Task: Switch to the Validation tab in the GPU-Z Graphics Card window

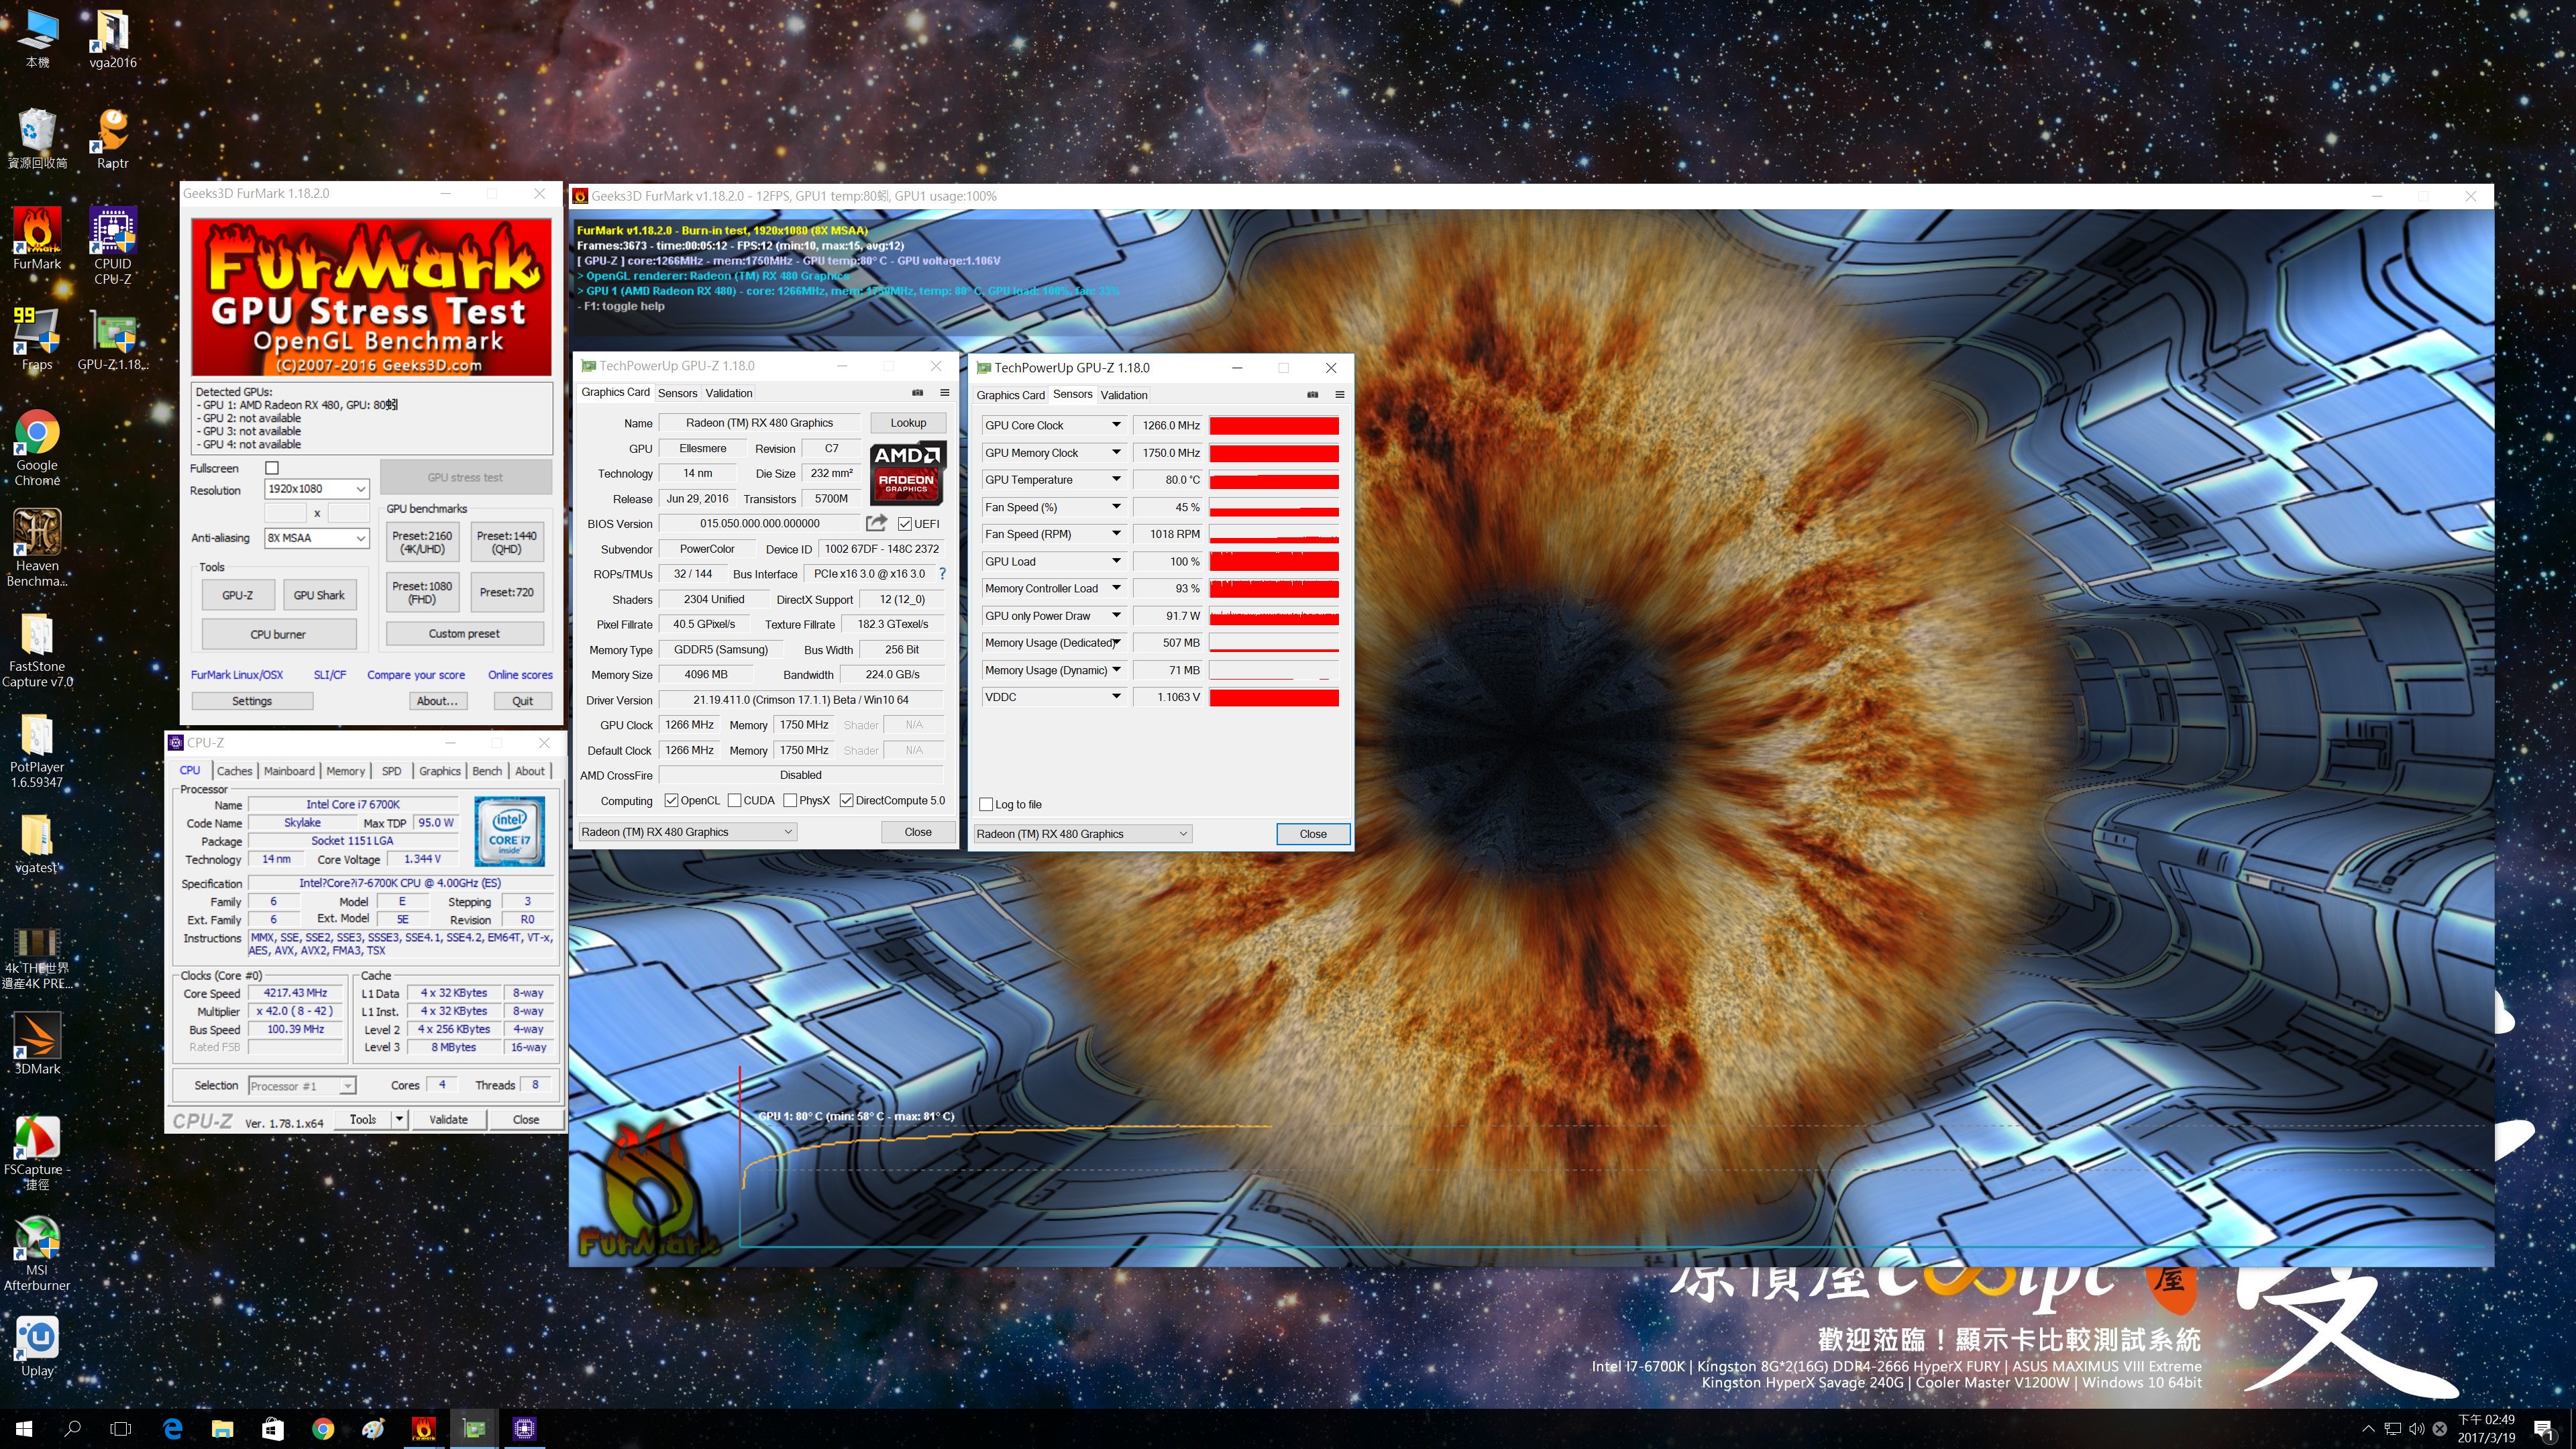Action: (x=728, y=393)
